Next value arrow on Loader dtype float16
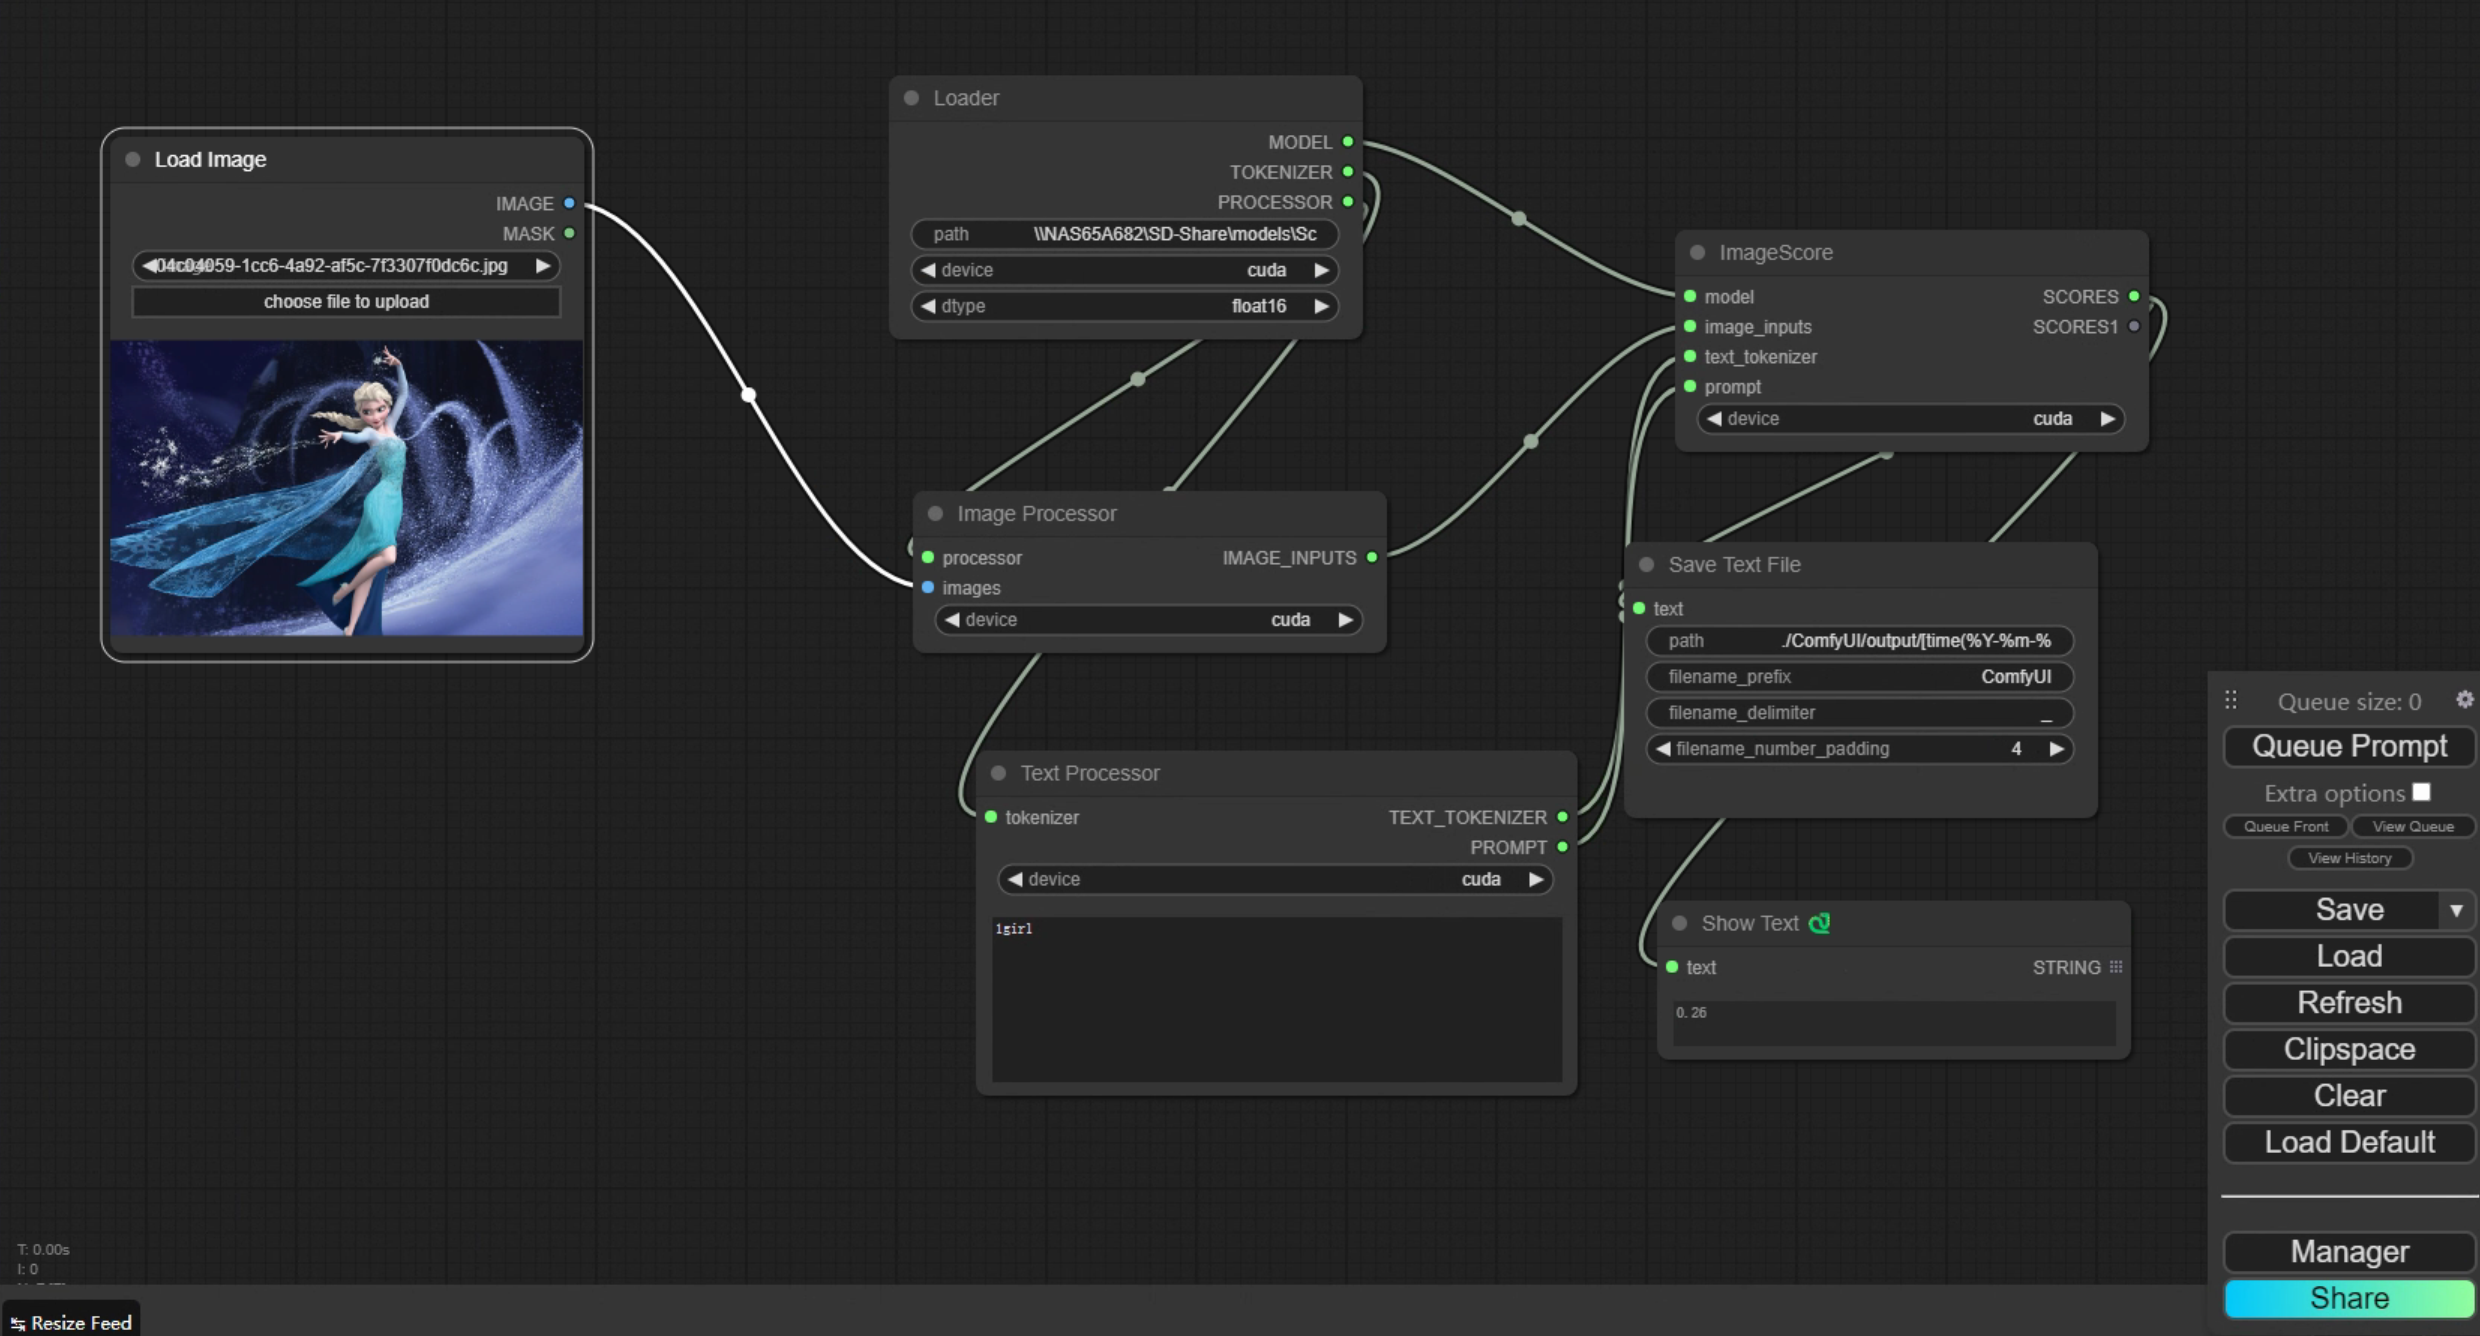The image size is (2480, 1336). pos(1321,306)
